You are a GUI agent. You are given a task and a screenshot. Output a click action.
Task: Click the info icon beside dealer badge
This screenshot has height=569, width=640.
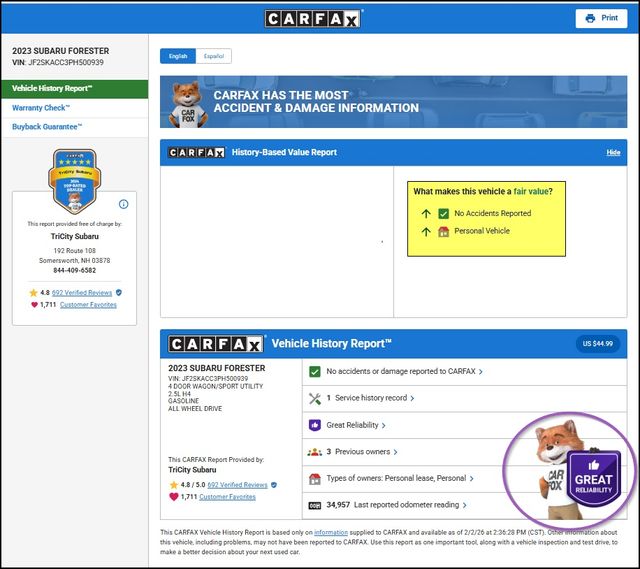point(124,204)
